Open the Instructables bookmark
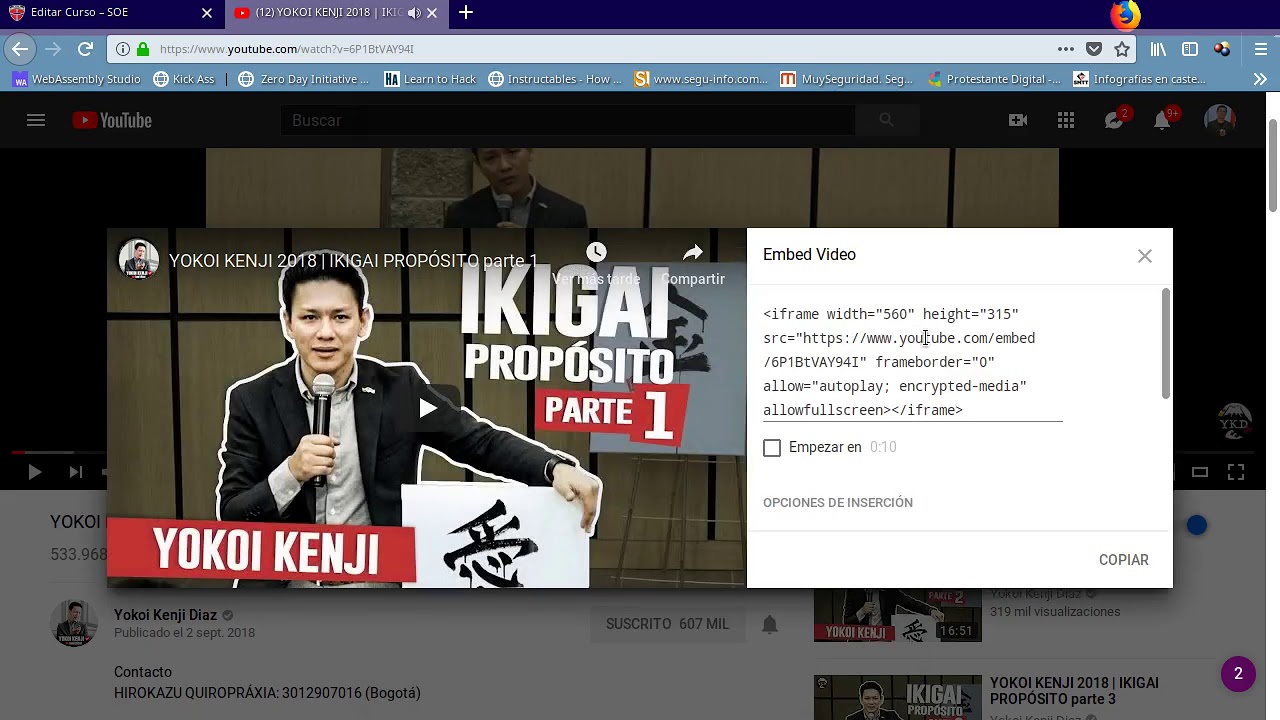This screenshot has width=1280, height=720. [x=555, y=79]
